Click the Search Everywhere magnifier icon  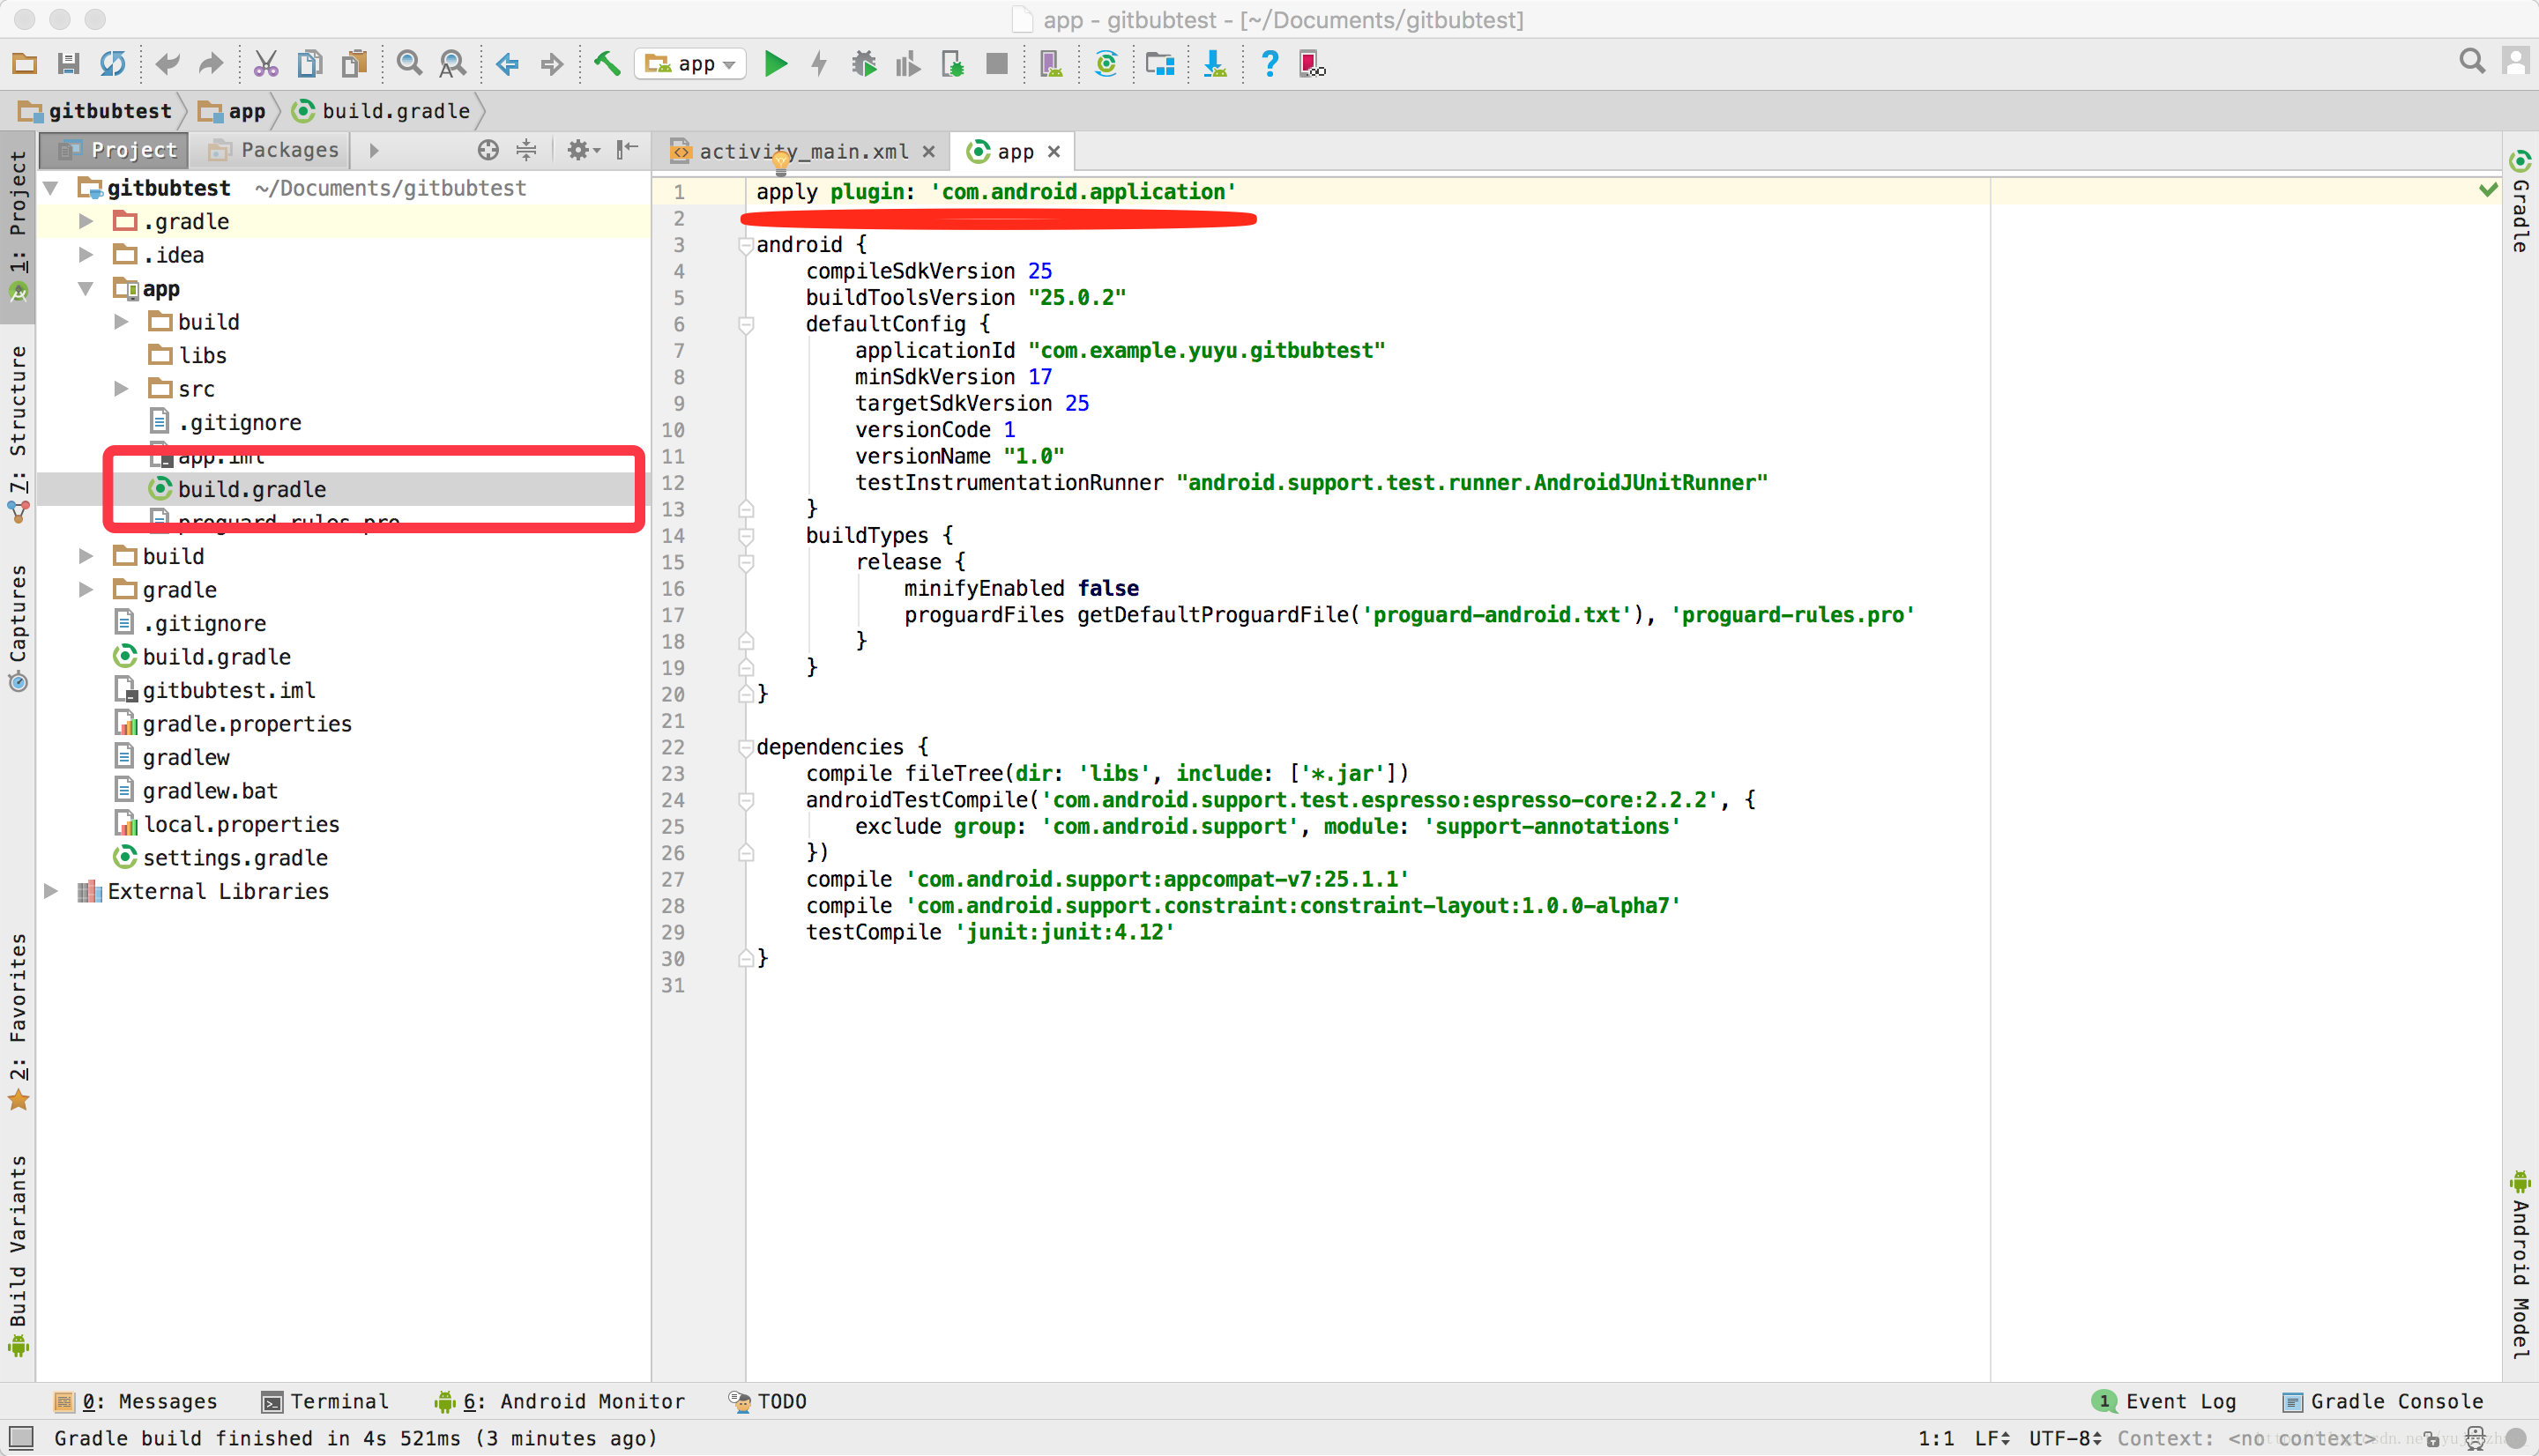tap(2472, 62)
